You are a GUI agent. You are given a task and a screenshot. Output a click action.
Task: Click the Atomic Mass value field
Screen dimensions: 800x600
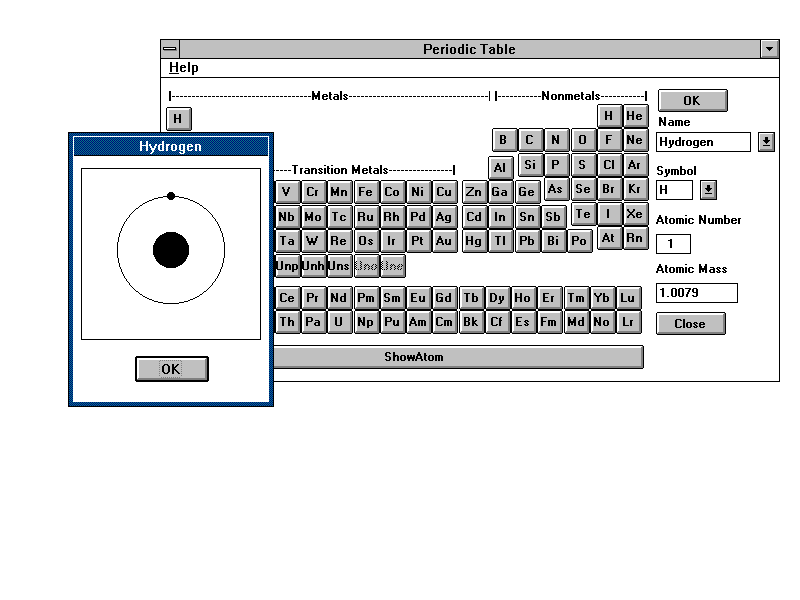[696, 293]
